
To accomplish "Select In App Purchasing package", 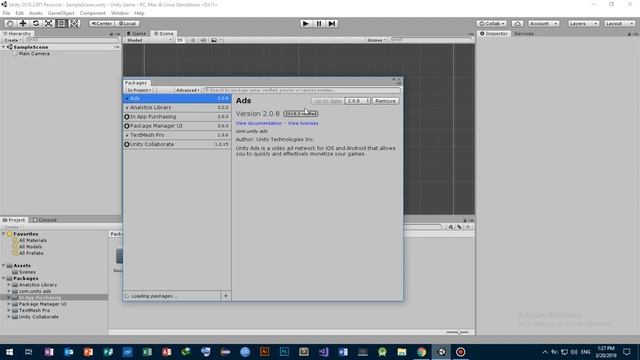I will click(x=177, y=117).
